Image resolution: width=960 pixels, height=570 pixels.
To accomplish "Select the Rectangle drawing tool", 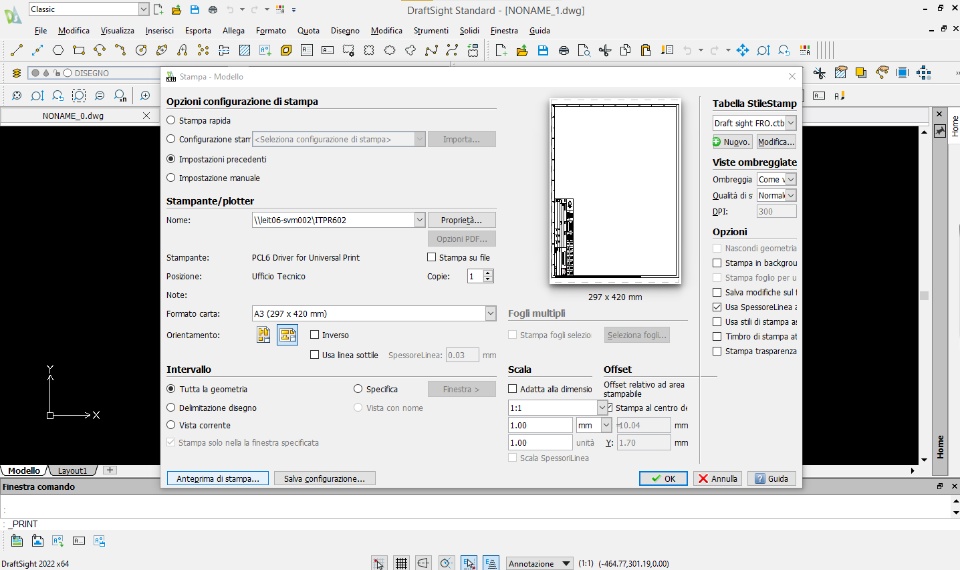I will point(78,50).
